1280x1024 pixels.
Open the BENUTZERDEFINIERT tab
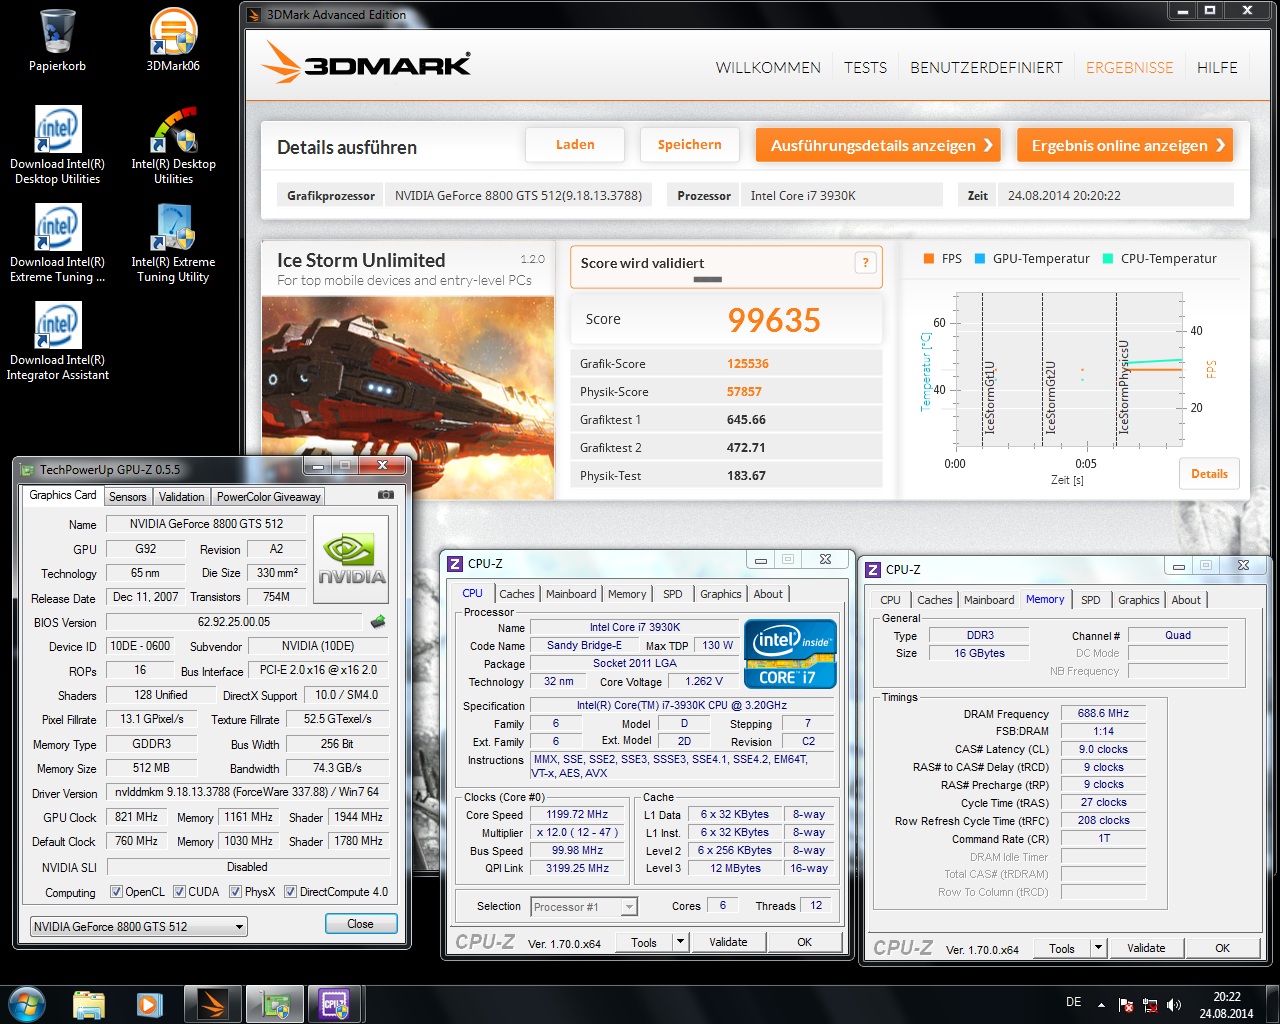click(986, 68)
